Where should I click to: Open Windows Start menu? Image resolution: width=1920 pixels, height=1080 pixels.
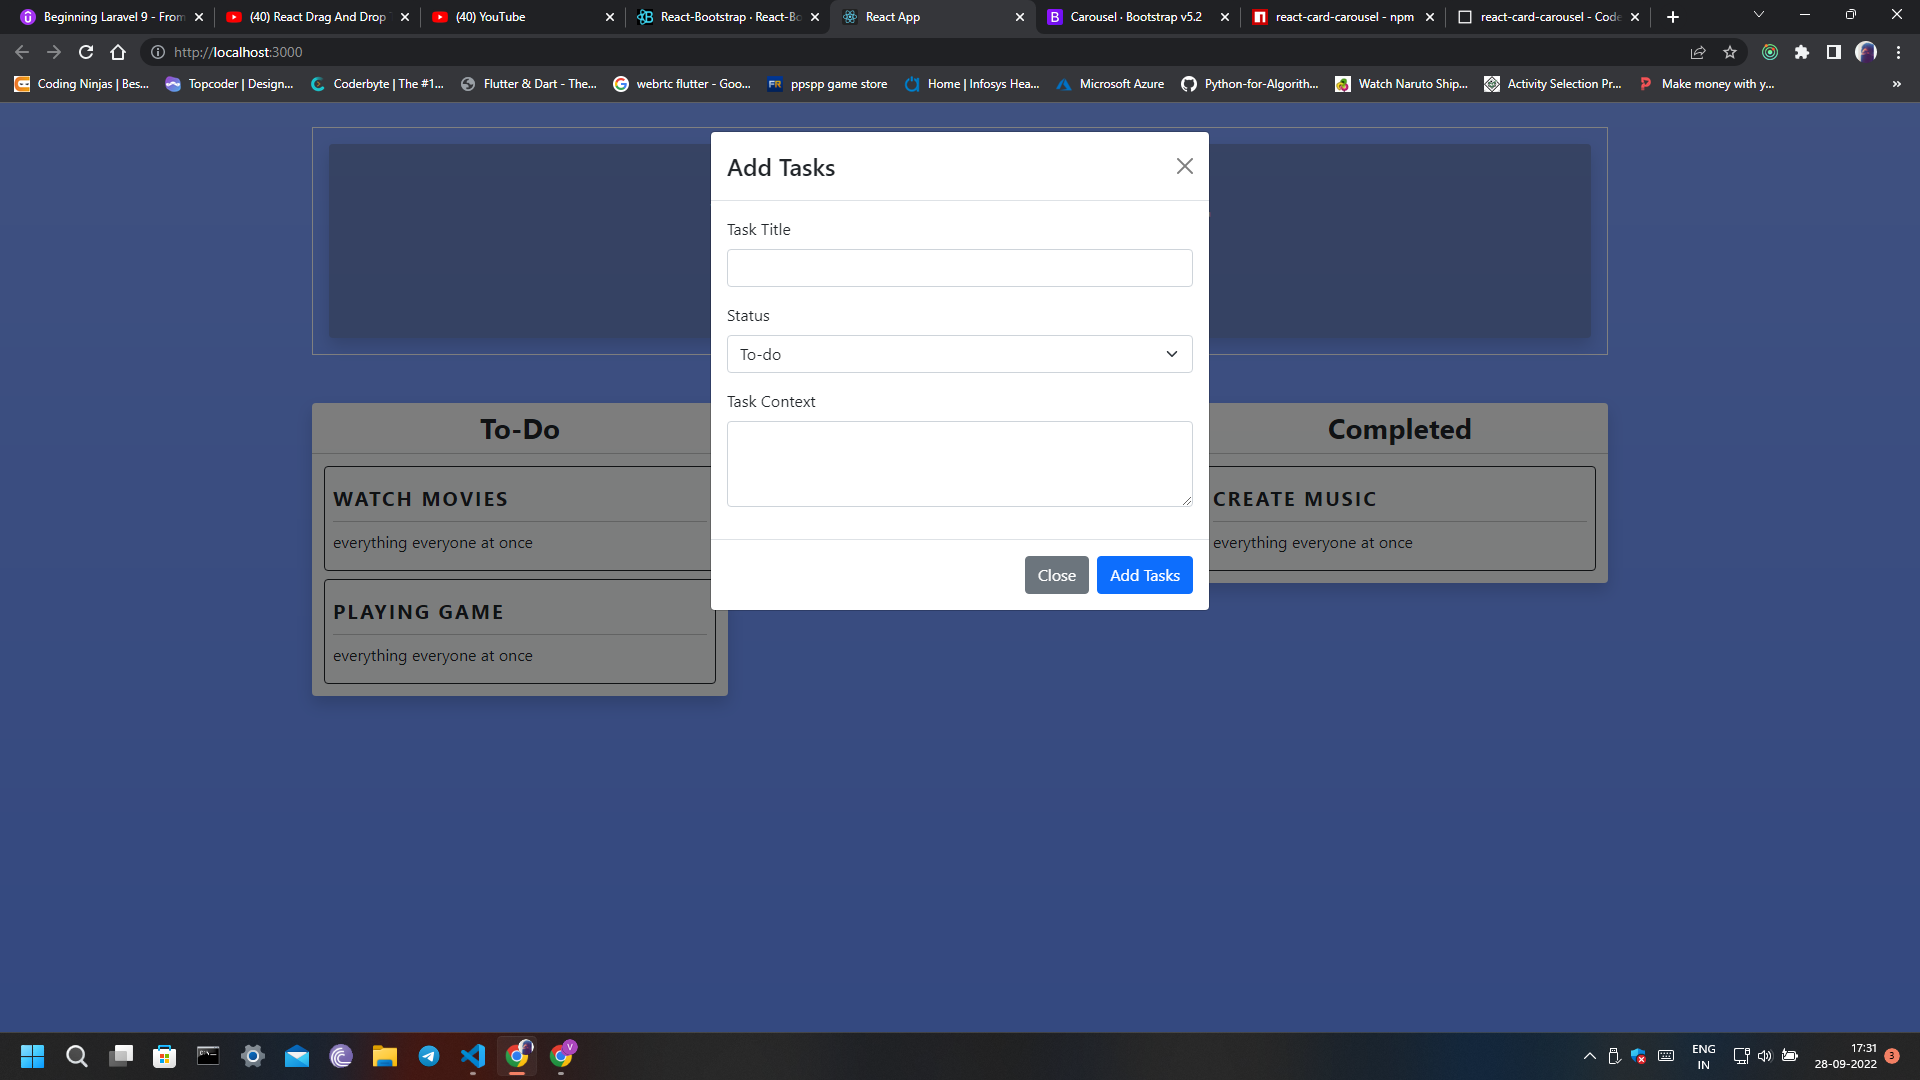click(x=32, y=1056)
